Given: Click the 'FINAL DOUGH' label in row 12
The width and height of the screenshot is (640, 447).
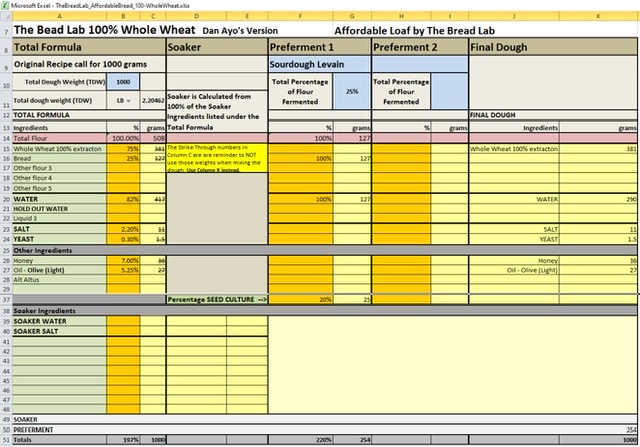Looking at the screenshot, I should coord(493,115).
